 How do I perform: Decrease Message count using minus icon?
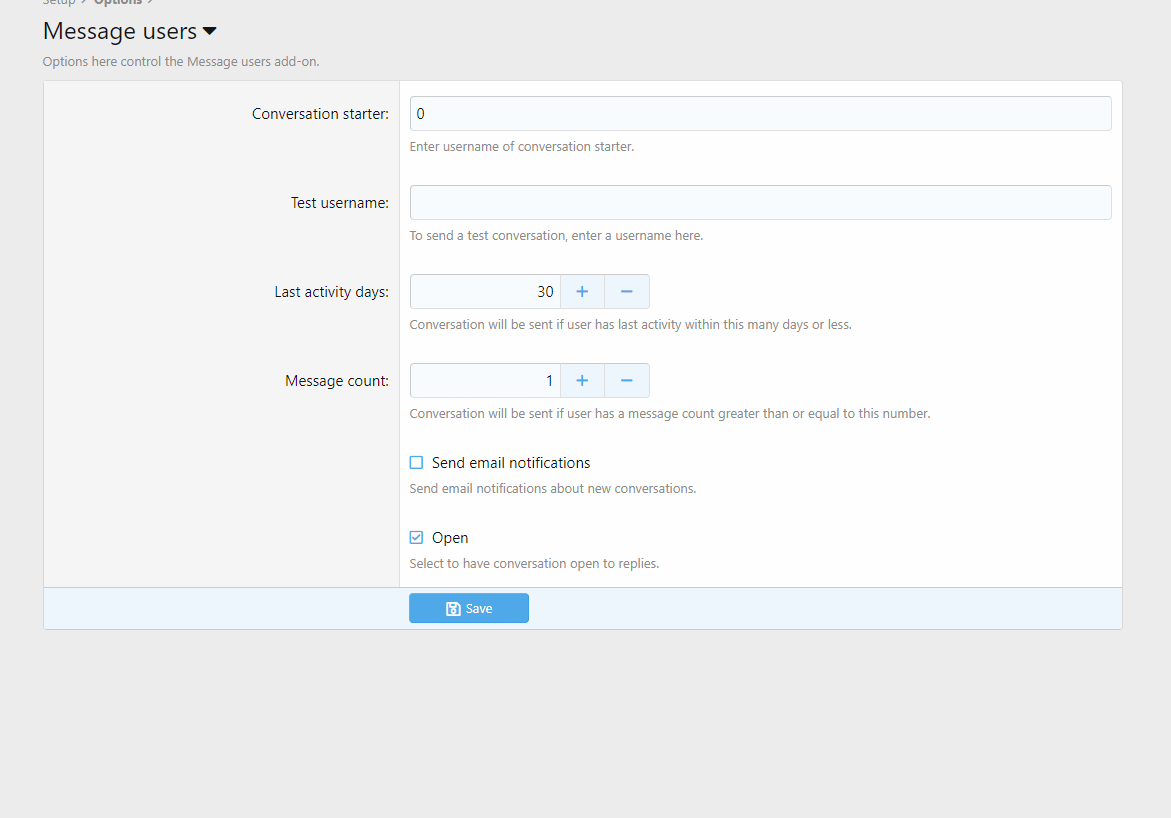[627, 381]
